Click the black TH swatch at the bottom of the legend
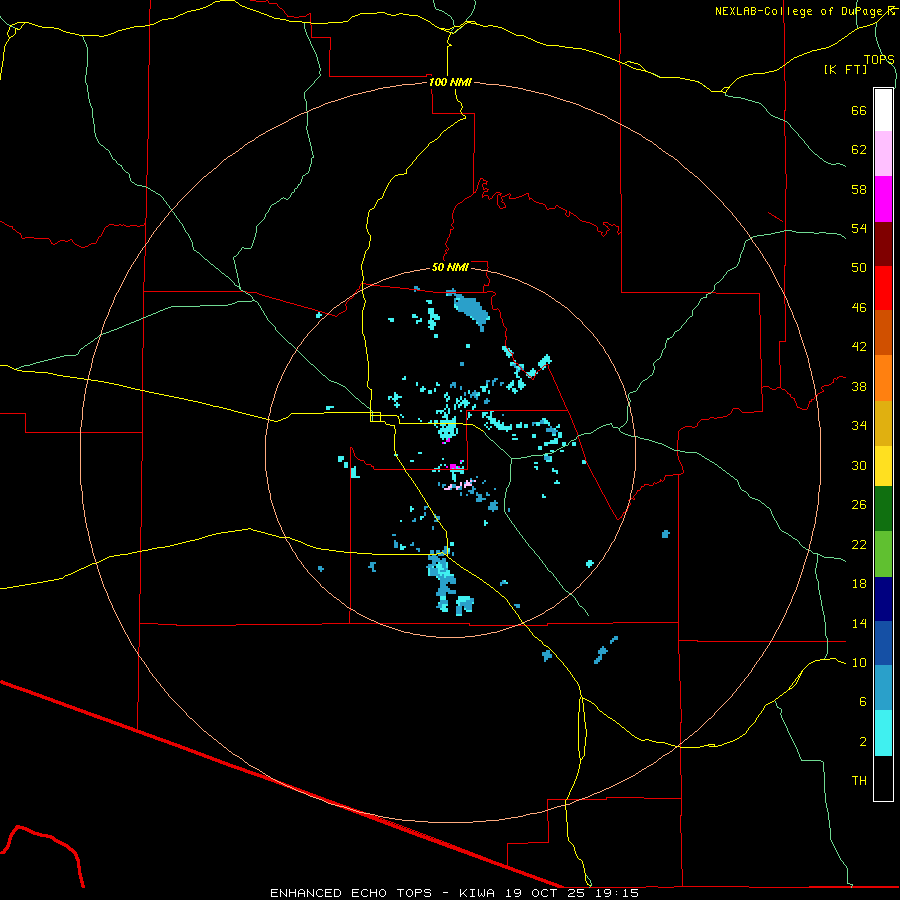Viewport: 900px width, 900px height. coord(883,778)
